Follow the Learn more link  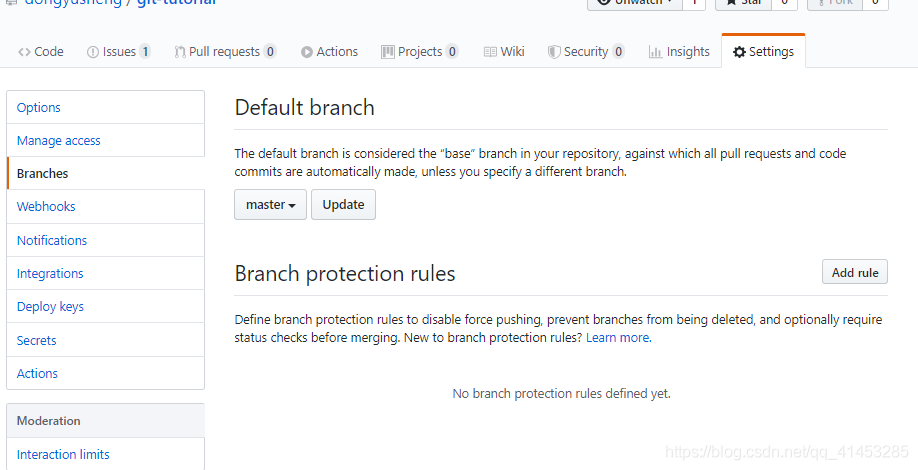(618, 338)
